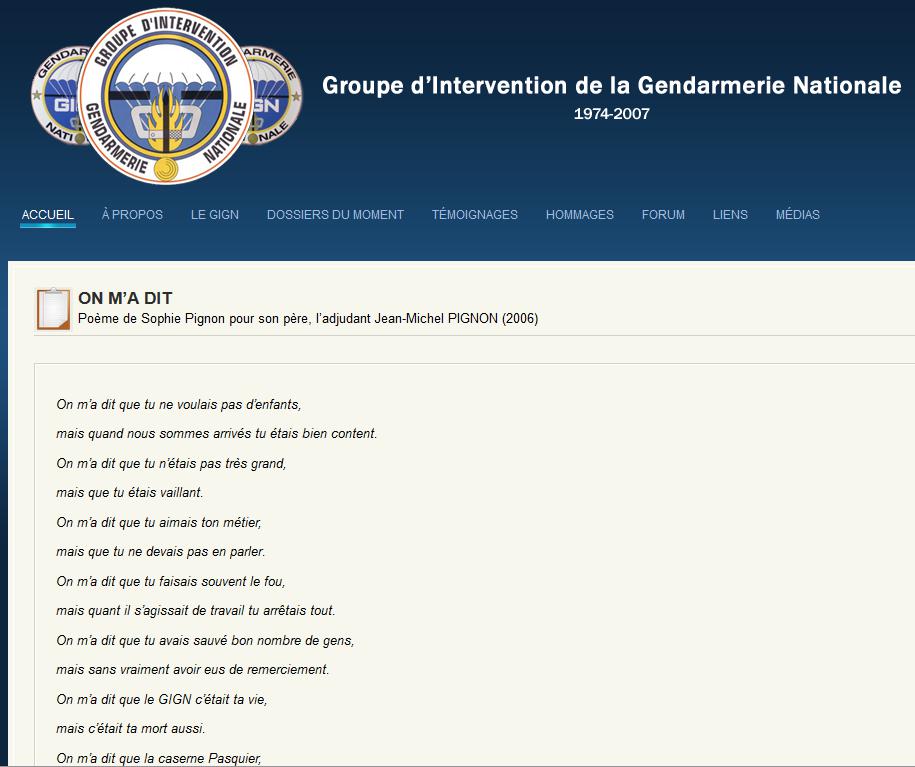Go to the MÉDIAS section
Image resolution: width=915 pixels, height=767 pixels.
(798, 215)
